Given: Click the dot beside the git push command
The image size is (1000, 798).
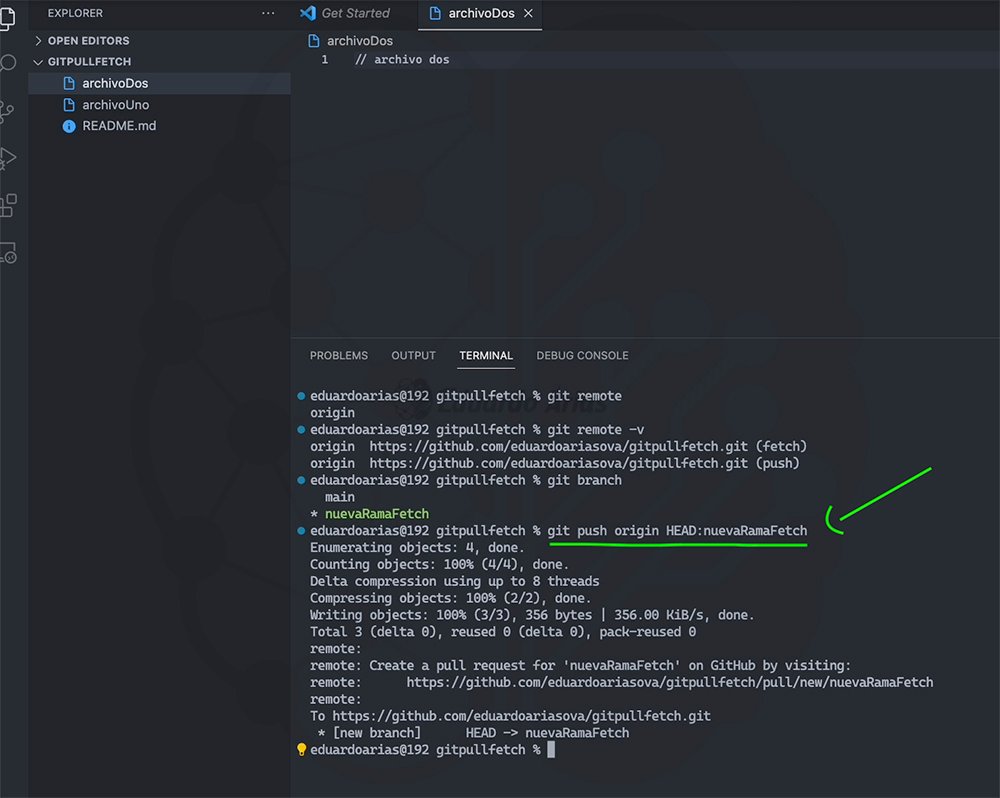Looking at the screenshot, I should point(301,531).
